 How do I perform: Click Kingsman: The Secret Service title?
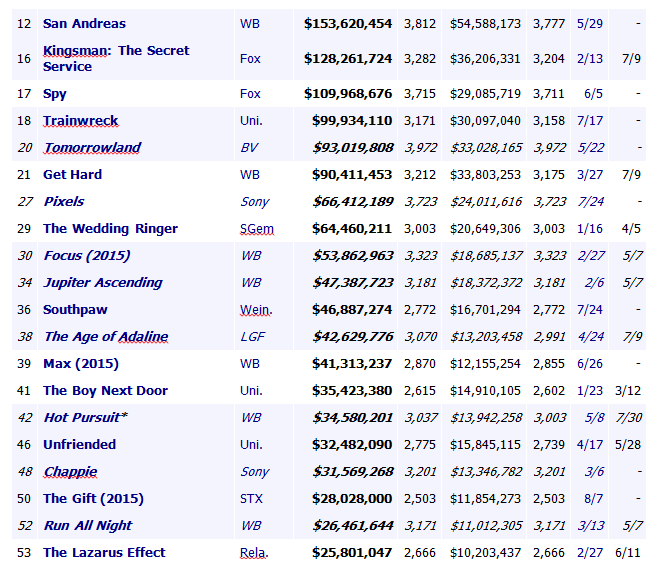tap(115, 58)
